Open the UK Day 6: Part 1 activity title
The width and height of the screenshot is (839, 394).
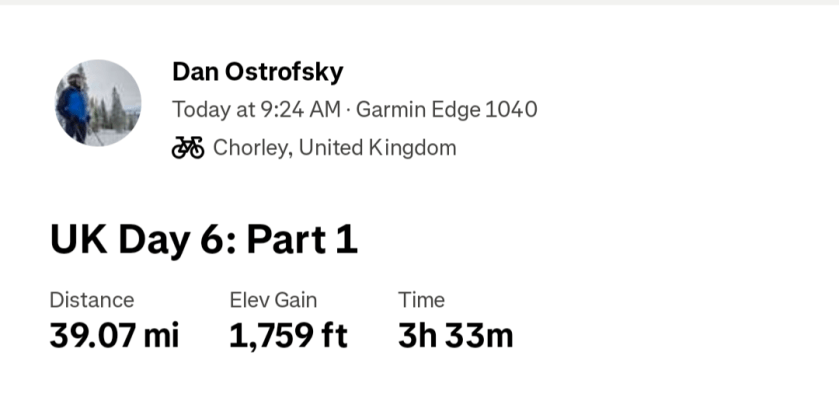point(203,240)
